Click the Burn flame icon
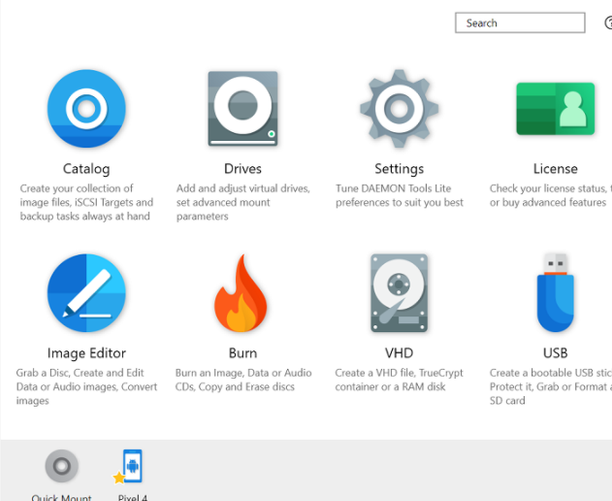The height and width of the screenshot is (501, 612). pos(242,293)
